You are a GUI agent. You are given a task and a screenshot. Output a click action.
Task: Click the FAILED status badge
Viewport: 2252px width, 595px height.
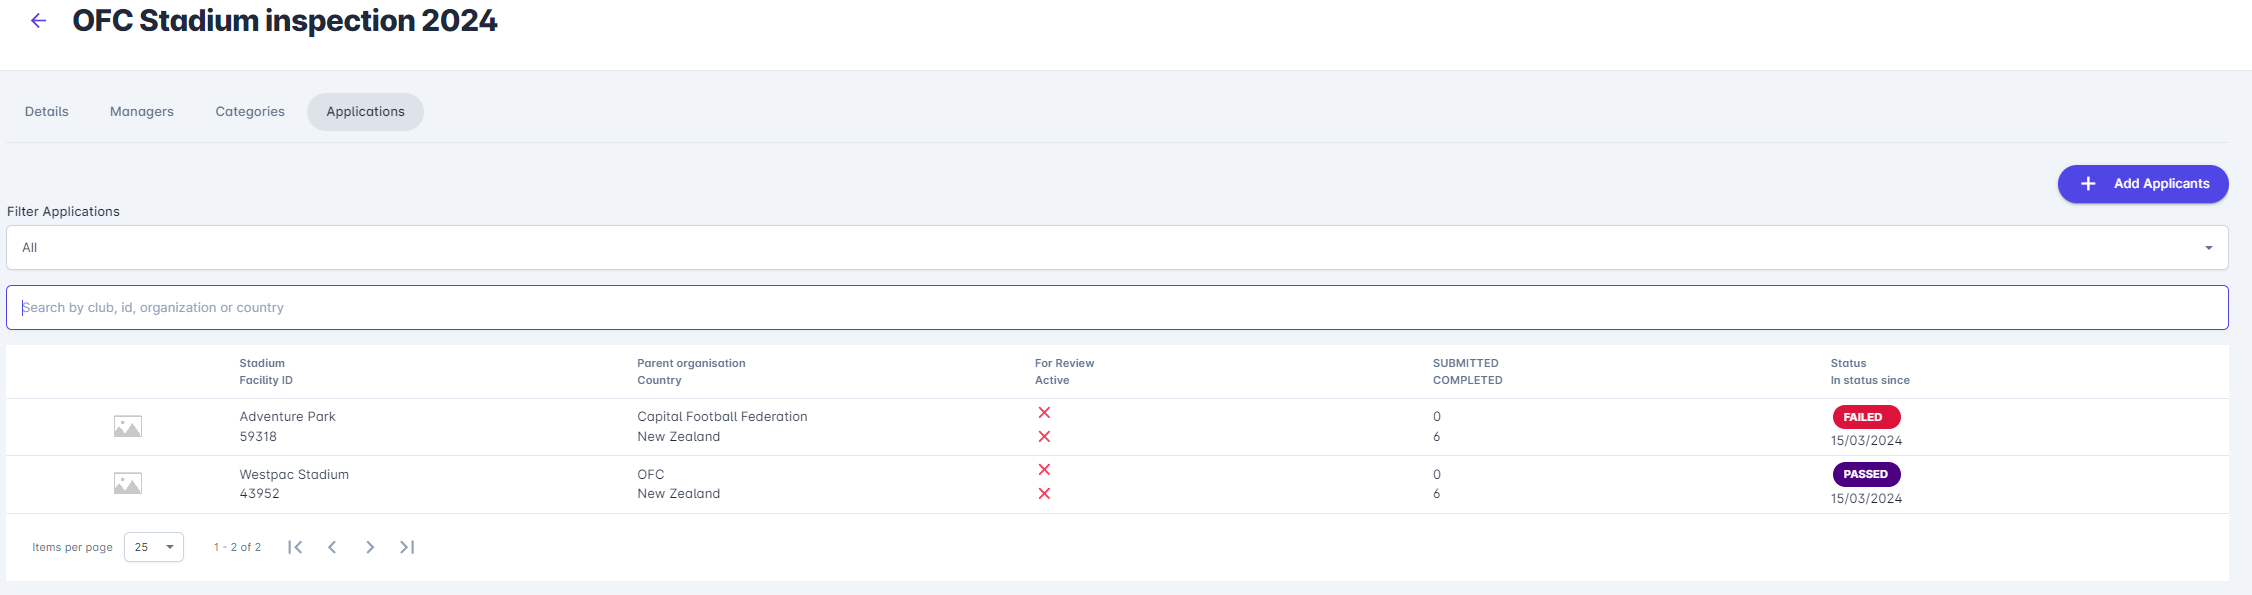1865,417
